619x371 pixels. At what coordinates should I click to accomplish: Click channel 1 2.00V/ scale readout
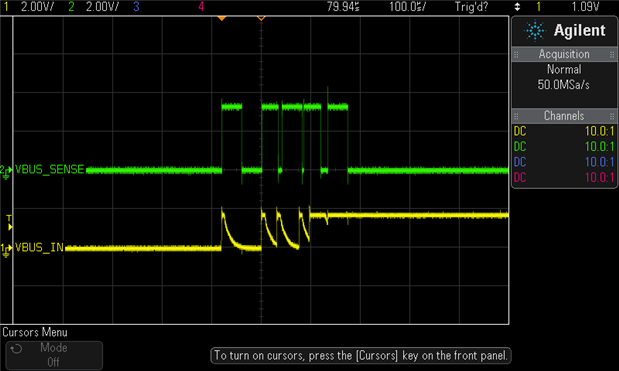pyautogui.click(x=37, y=6)
